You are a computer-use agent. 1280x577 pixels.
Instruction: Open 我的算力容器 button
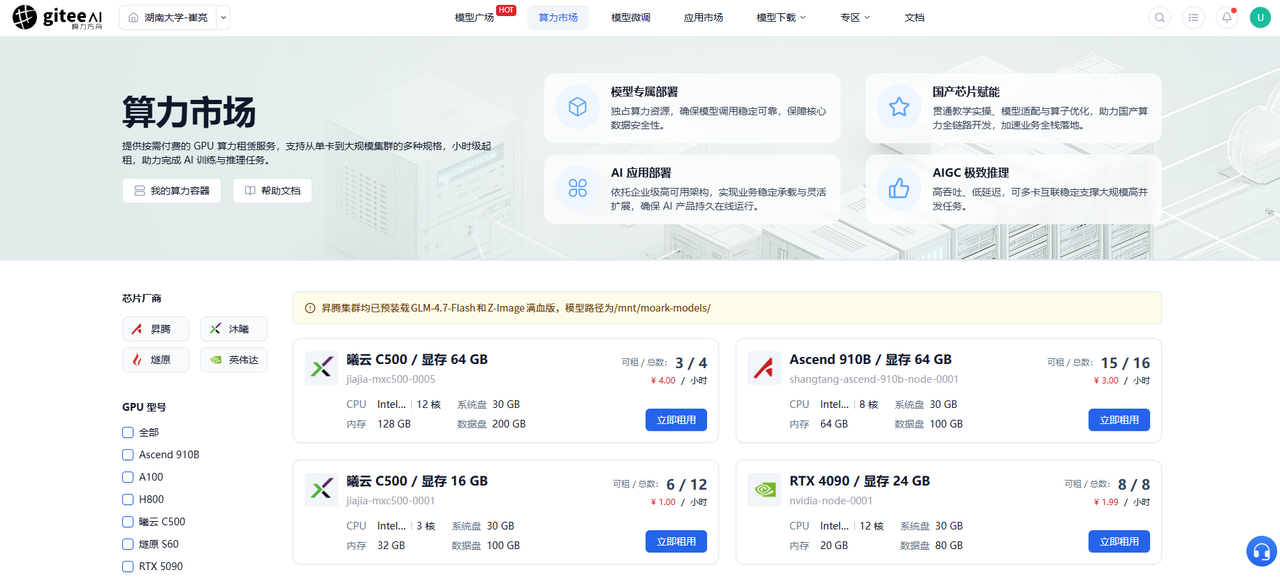point(172,190)
